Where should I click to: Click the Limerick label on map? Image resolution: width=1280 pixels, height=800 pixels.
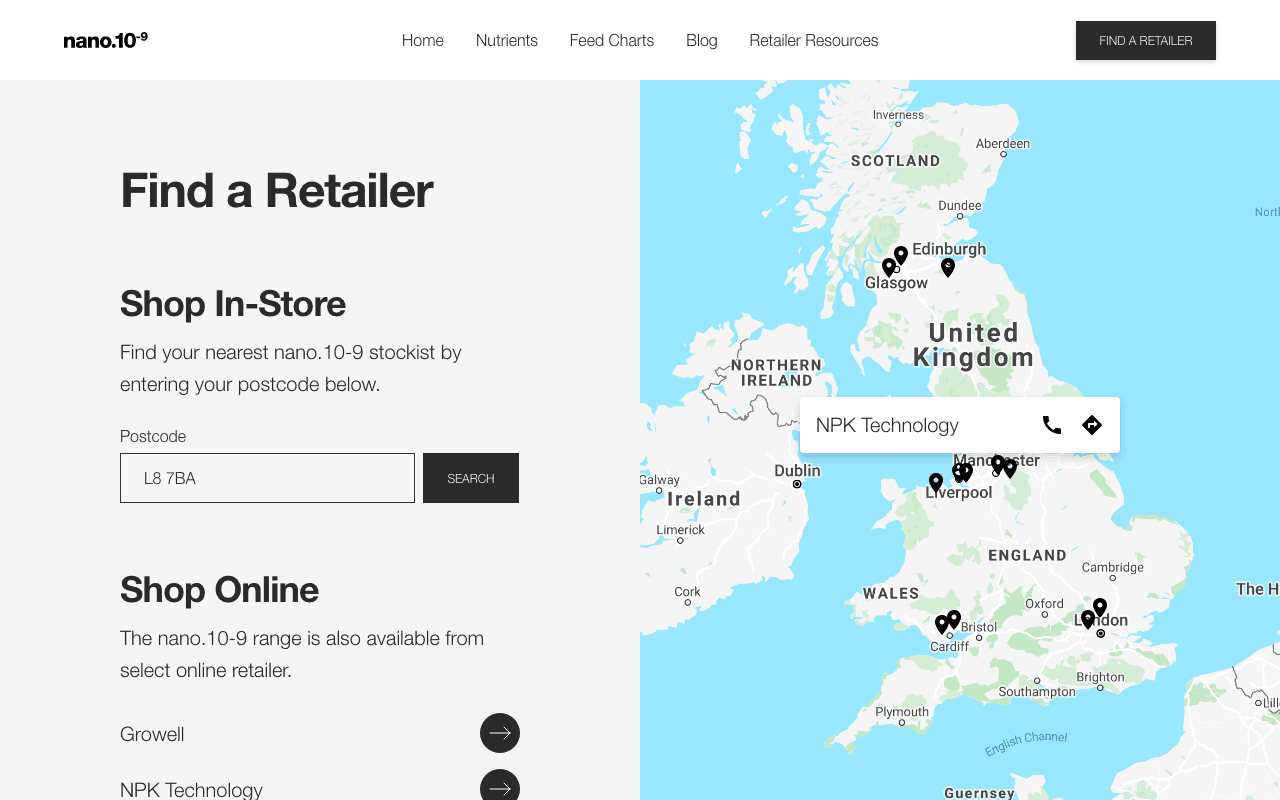pyautogui.click(x=681, y=530)
